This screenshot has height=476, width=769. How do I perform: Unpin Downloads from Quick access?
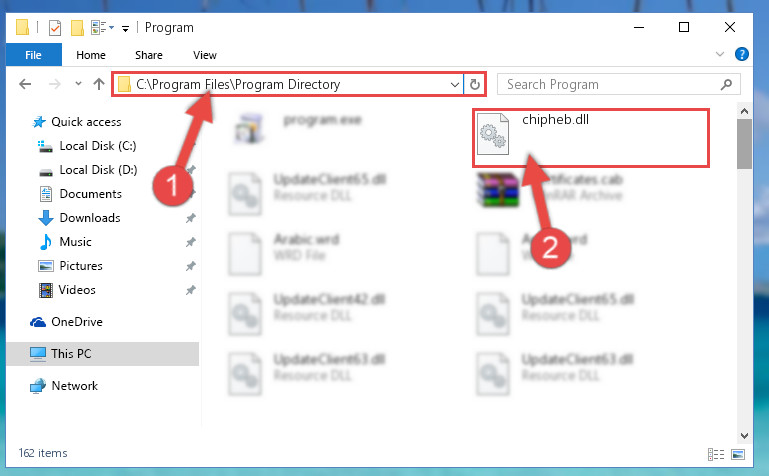[x=191, y=218]
